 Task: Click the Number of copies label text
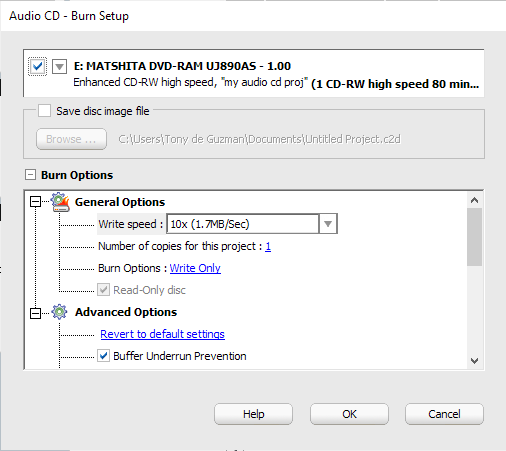point(180,246)
